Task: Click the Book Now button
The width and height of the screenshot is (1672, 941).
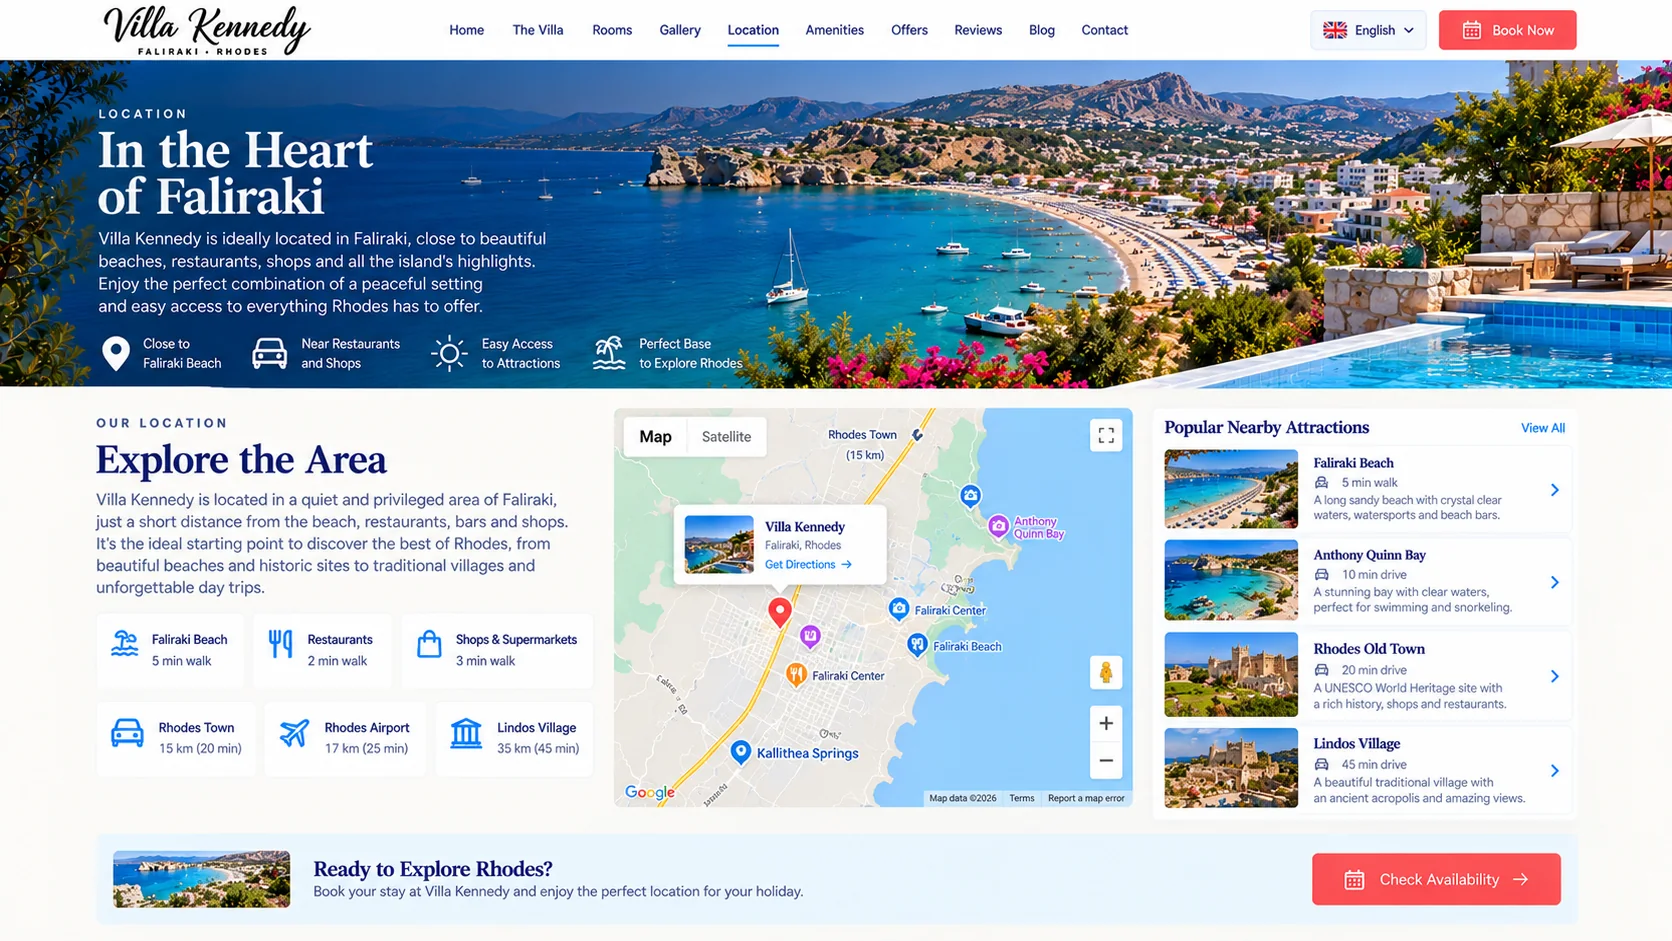Action: click(1507, 30)
